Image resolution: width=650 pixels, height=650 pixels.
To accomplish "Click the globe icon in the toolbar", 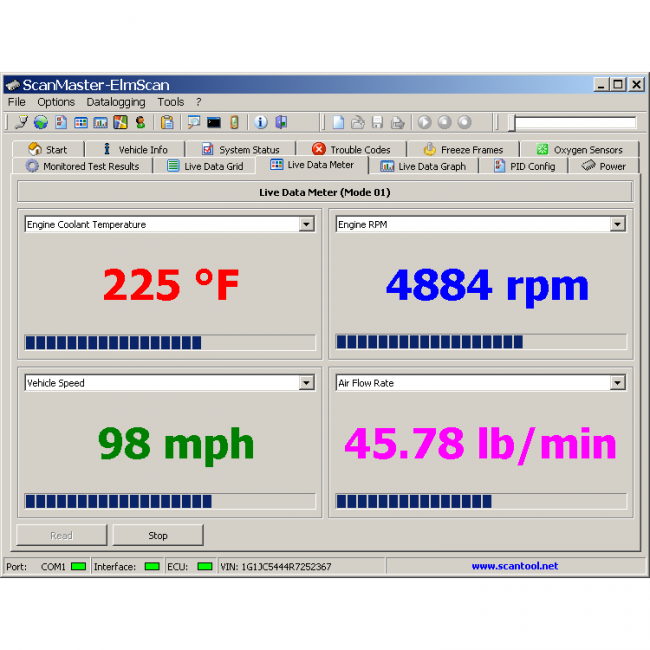I will (41, 123).
